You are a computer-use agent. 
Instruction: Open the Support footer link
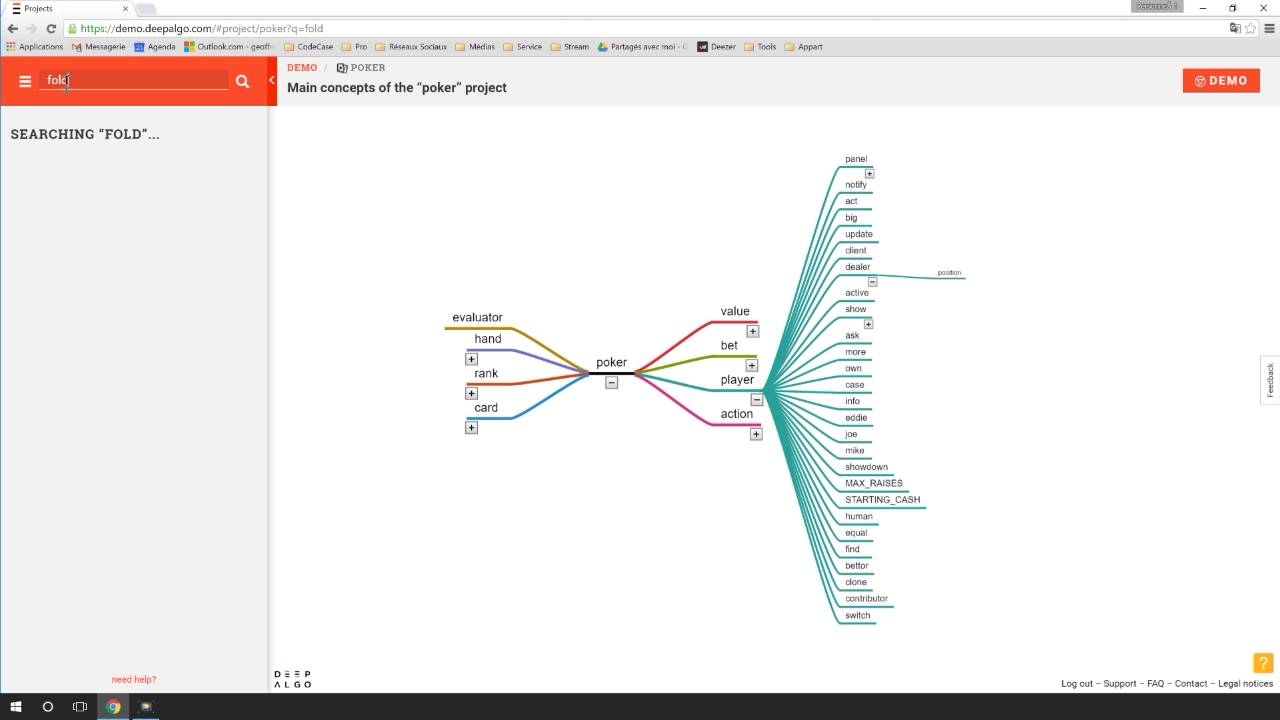point(1120,684)
